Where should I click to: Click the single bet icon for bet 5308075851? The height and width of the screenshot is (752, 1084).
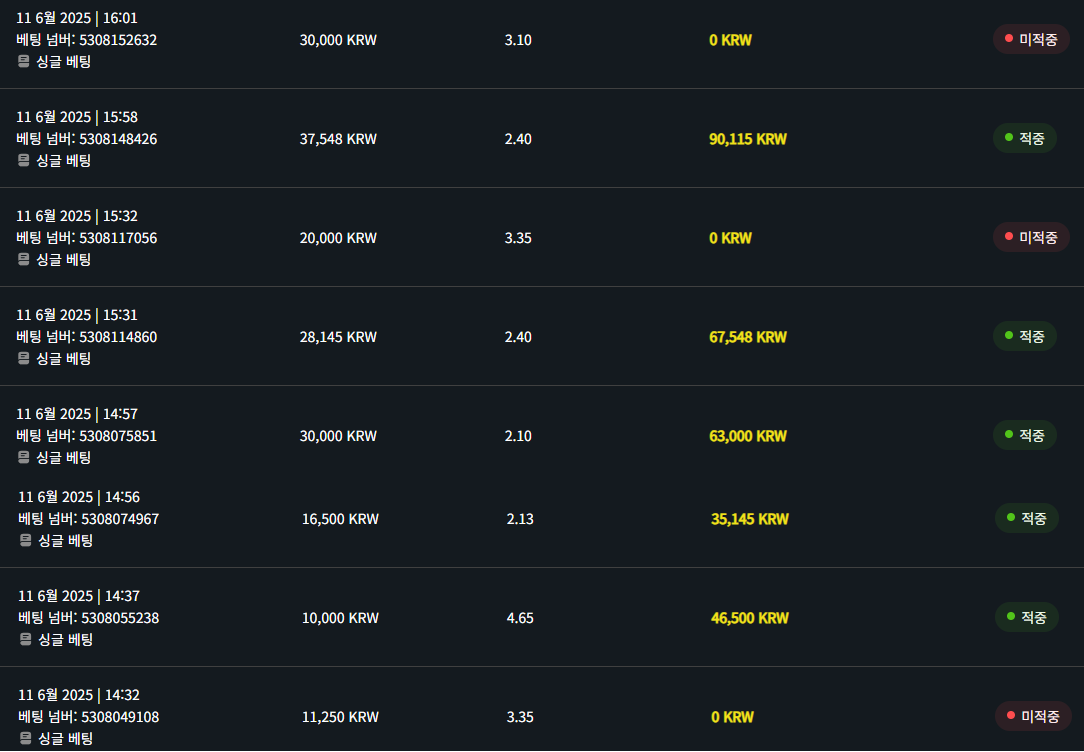(24, 458)
